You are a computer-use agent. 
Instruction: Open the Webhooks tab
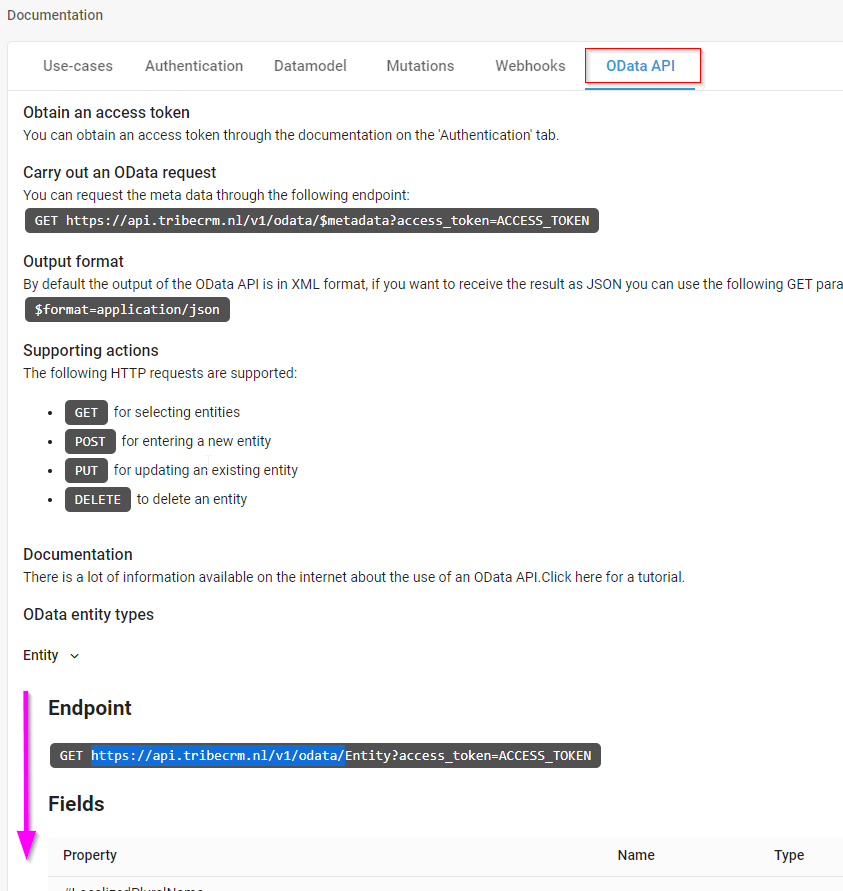(530, 66)
